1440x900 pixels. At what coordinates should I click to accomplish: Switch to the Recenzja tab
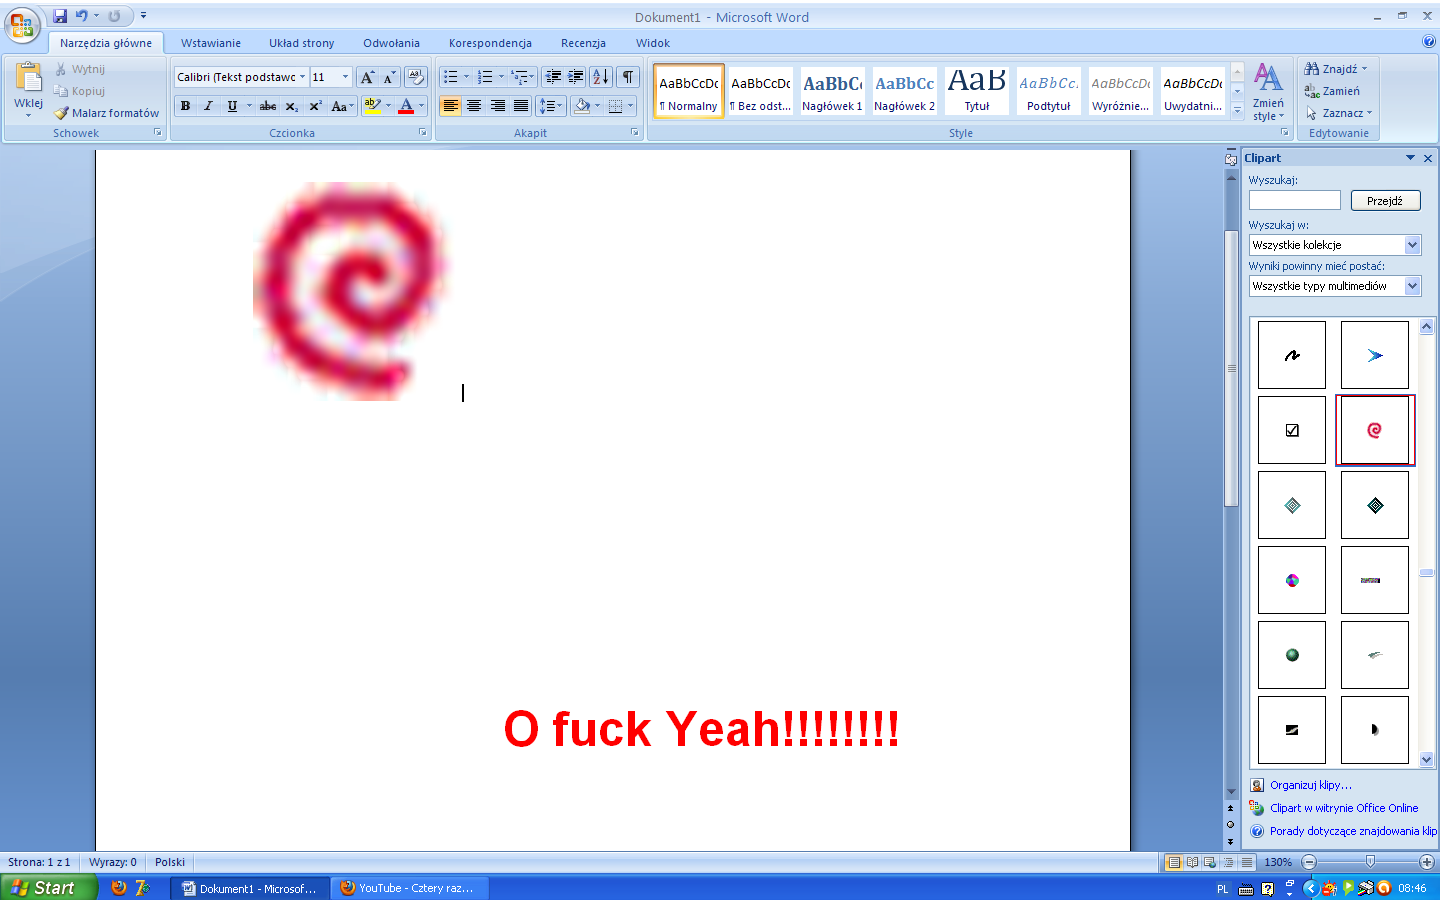pos(583,43)
